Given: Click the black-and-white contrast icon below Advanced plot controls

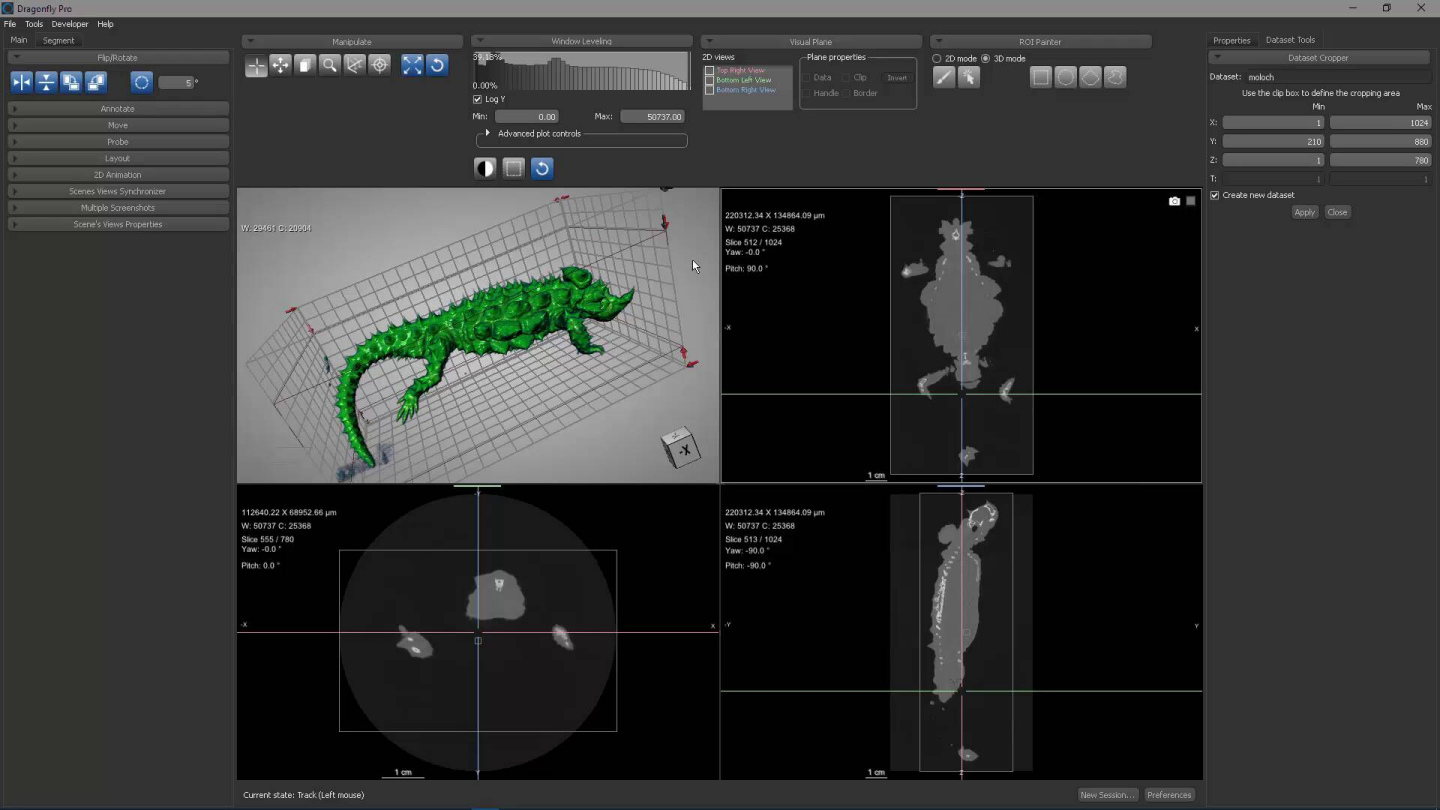Looking at the screenshot, I should tap(484, 168).
